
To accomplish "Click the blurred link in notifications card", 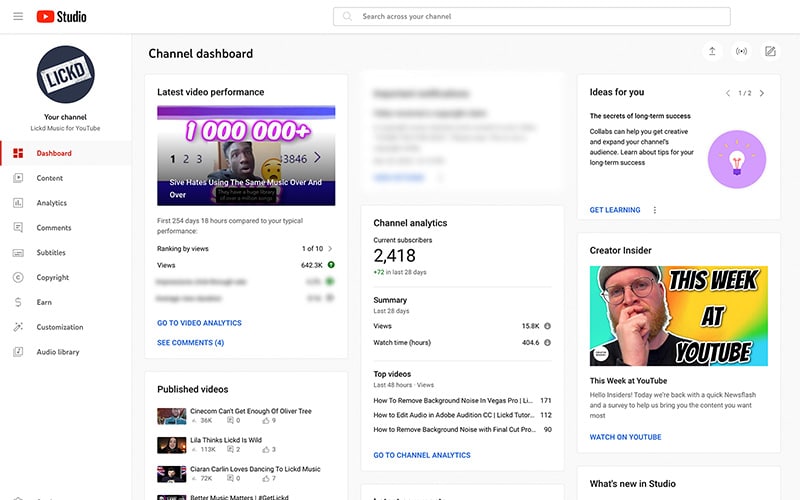I will click(399, 178).
